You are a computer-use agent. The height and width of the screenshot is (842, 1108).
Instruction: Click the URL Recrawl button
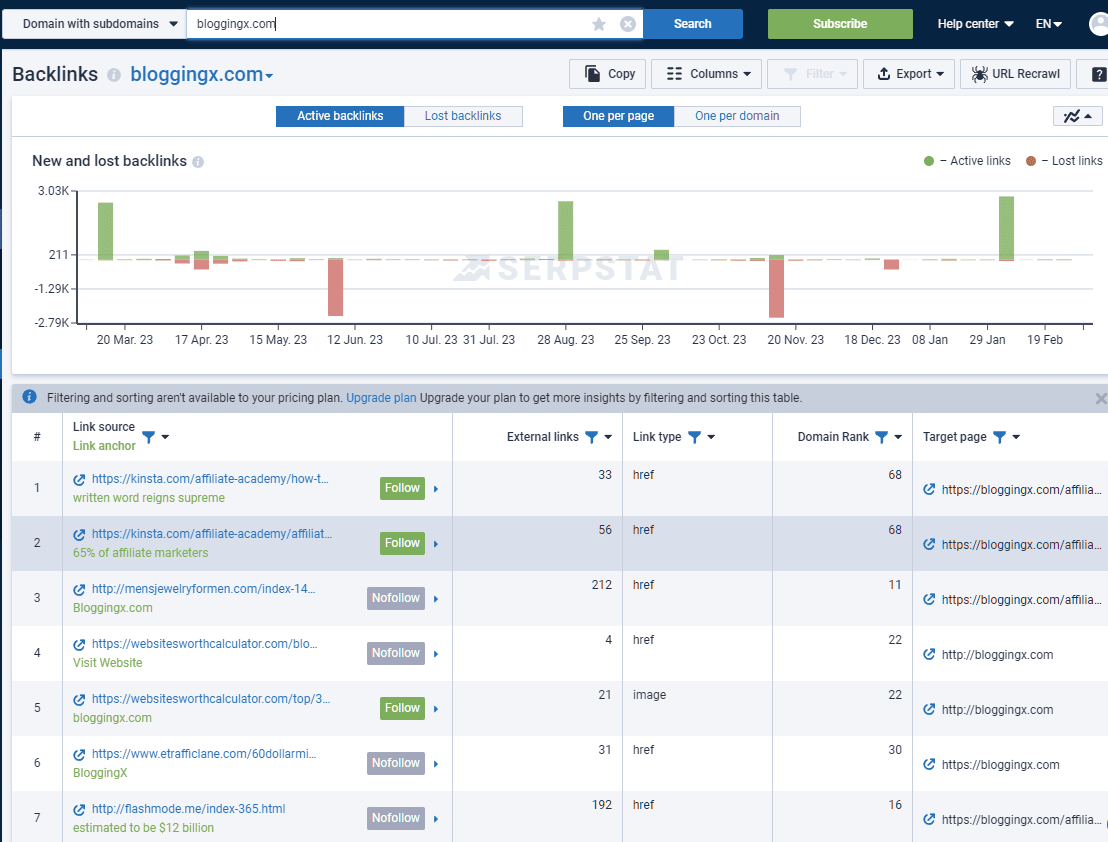point(1015,74)
